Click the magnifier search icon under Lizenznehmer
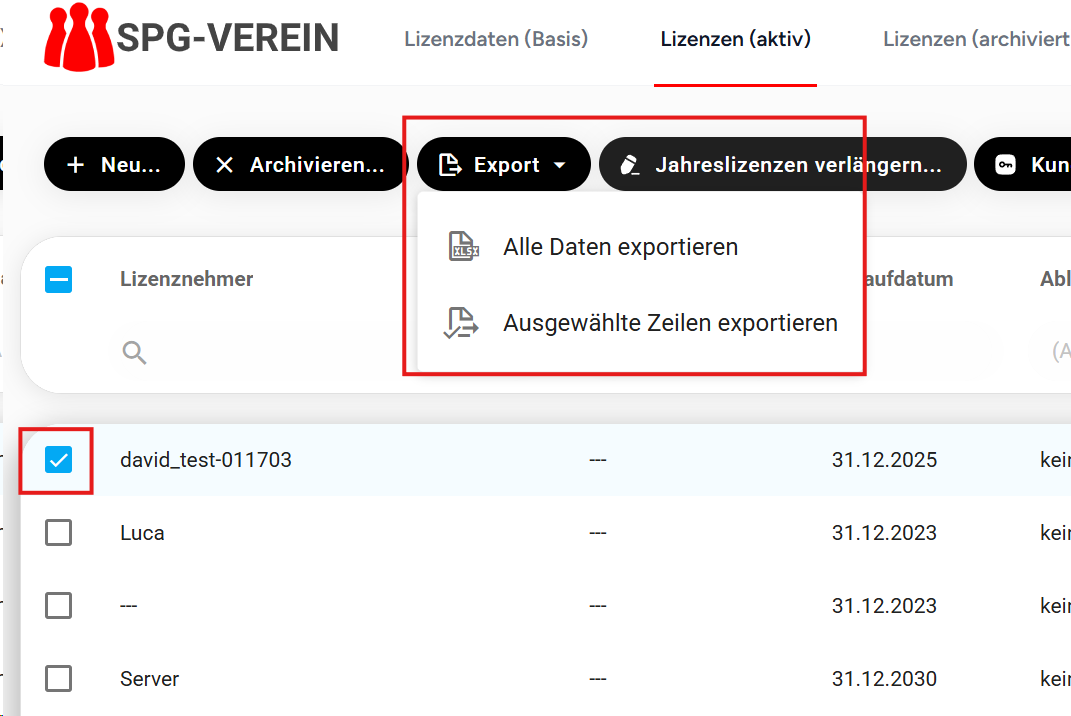Image resolution: width=1071 pixels, height=716 pixels. [x=134, y=351]
